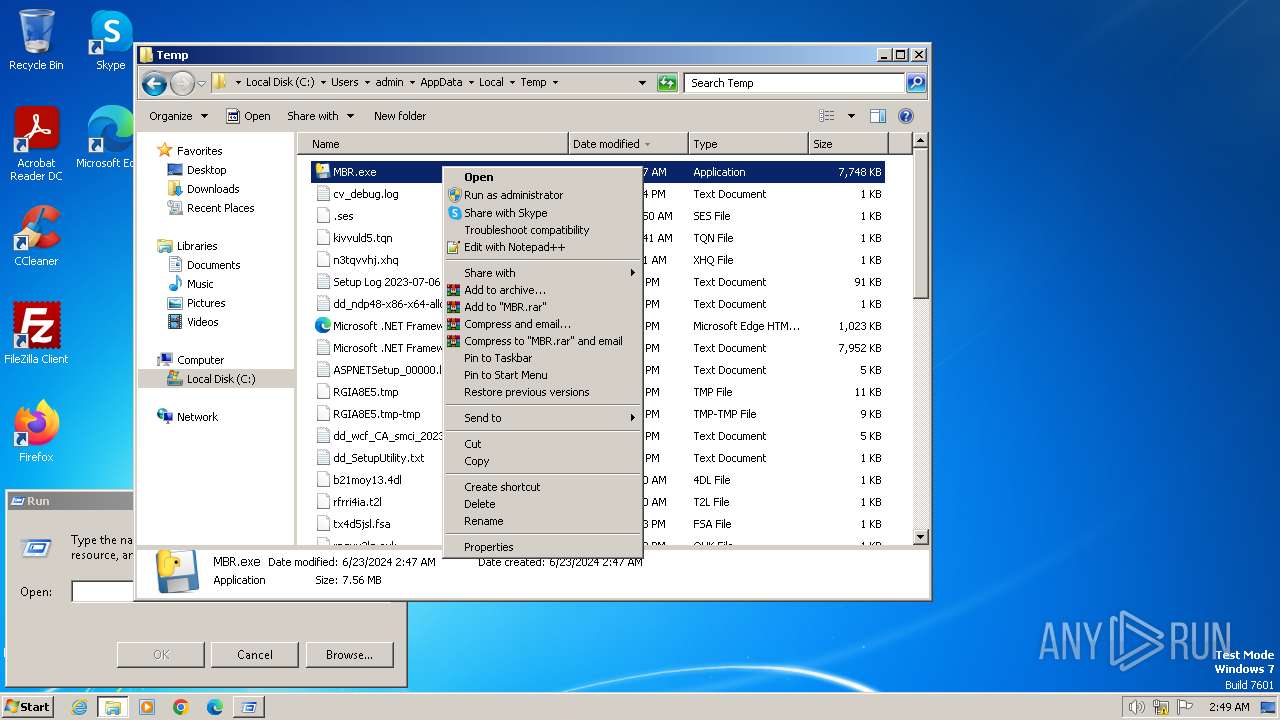
Task: Change view using the views icon
Action: click(x=827, y=116)
